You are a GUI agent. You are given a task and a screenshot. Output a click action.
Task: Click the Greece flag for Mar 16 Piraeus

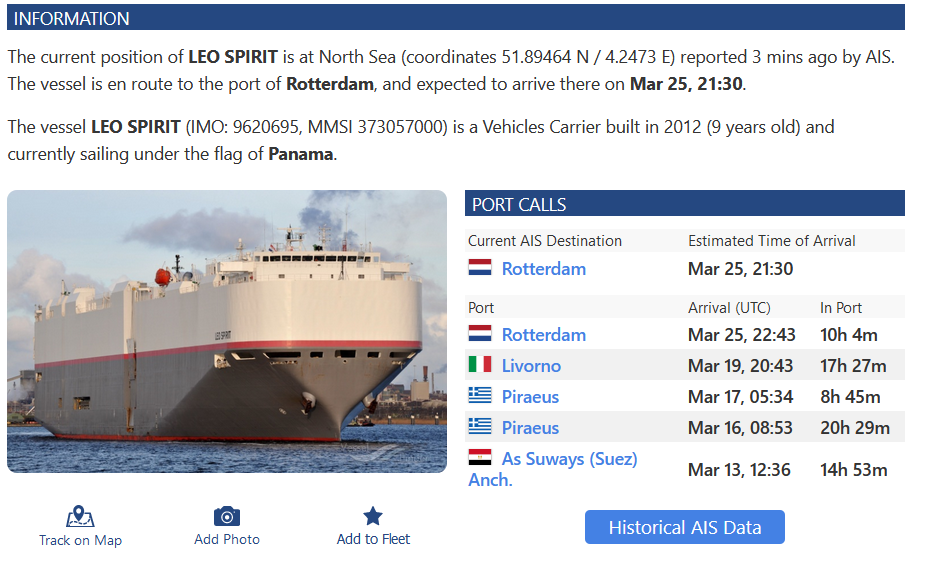[481, 427]
